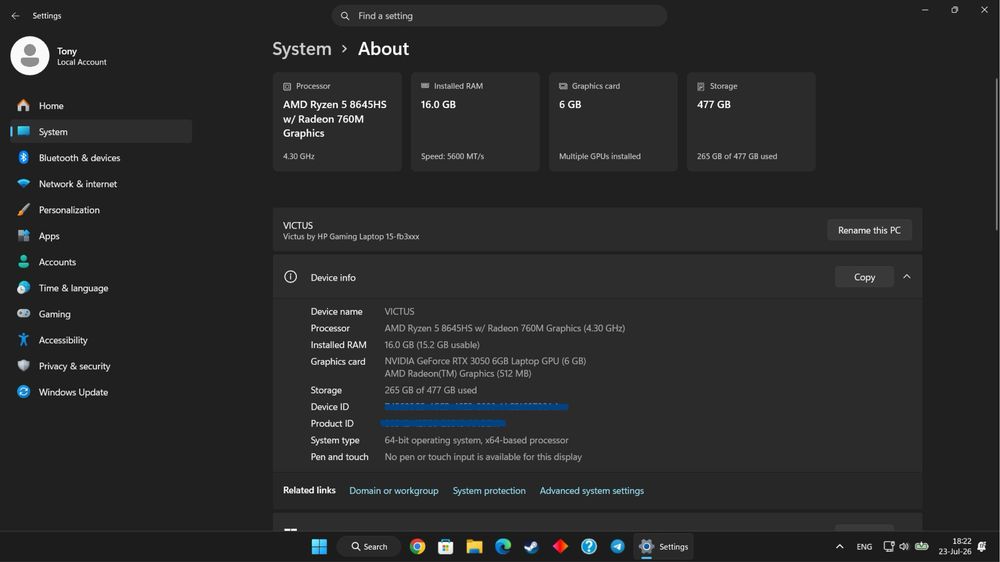
Task: Open Accessibility settings
Action: (101, 340)
